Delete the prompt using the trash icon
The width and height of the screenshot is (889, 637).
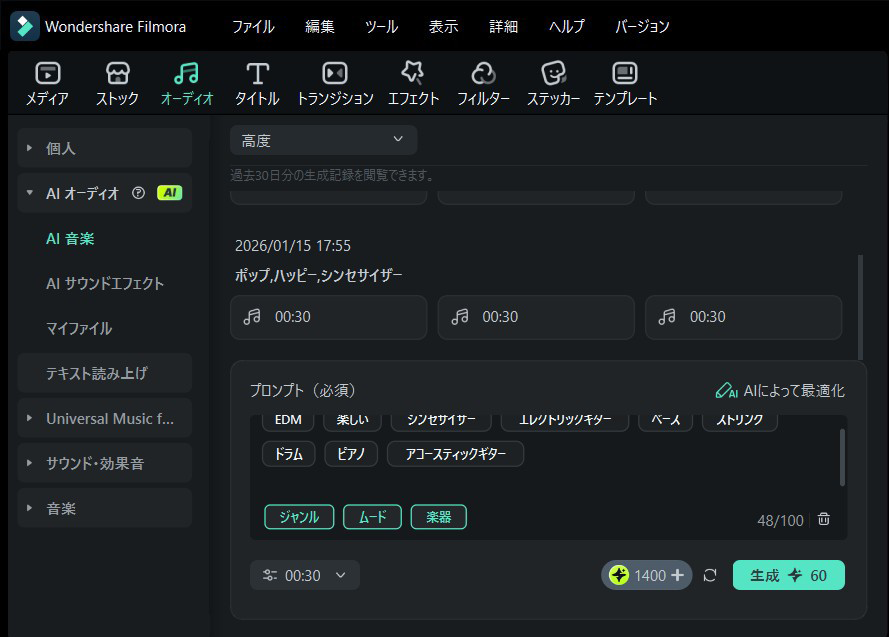pos(823,518)
